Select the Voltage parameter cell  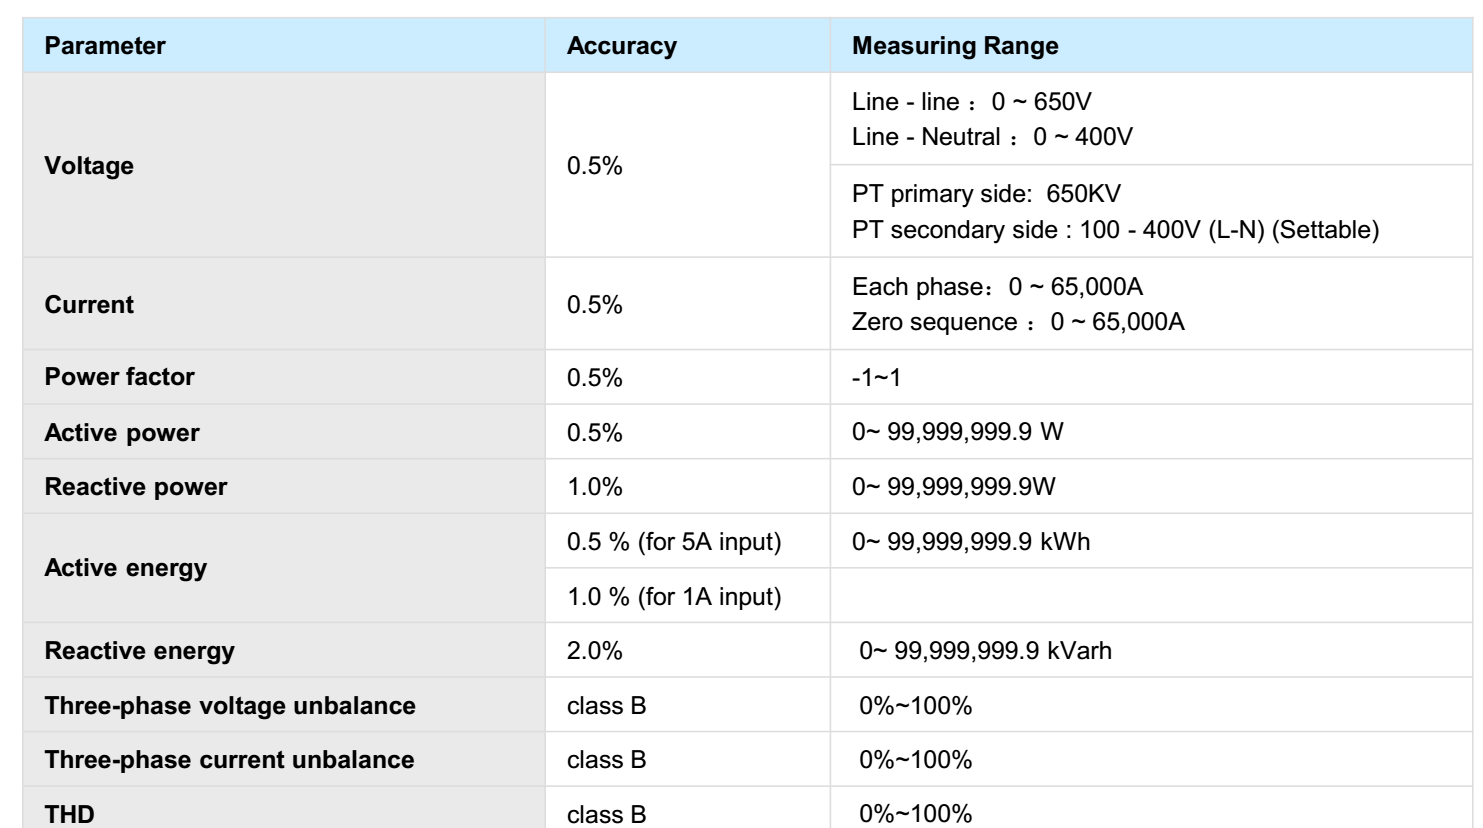89,166
